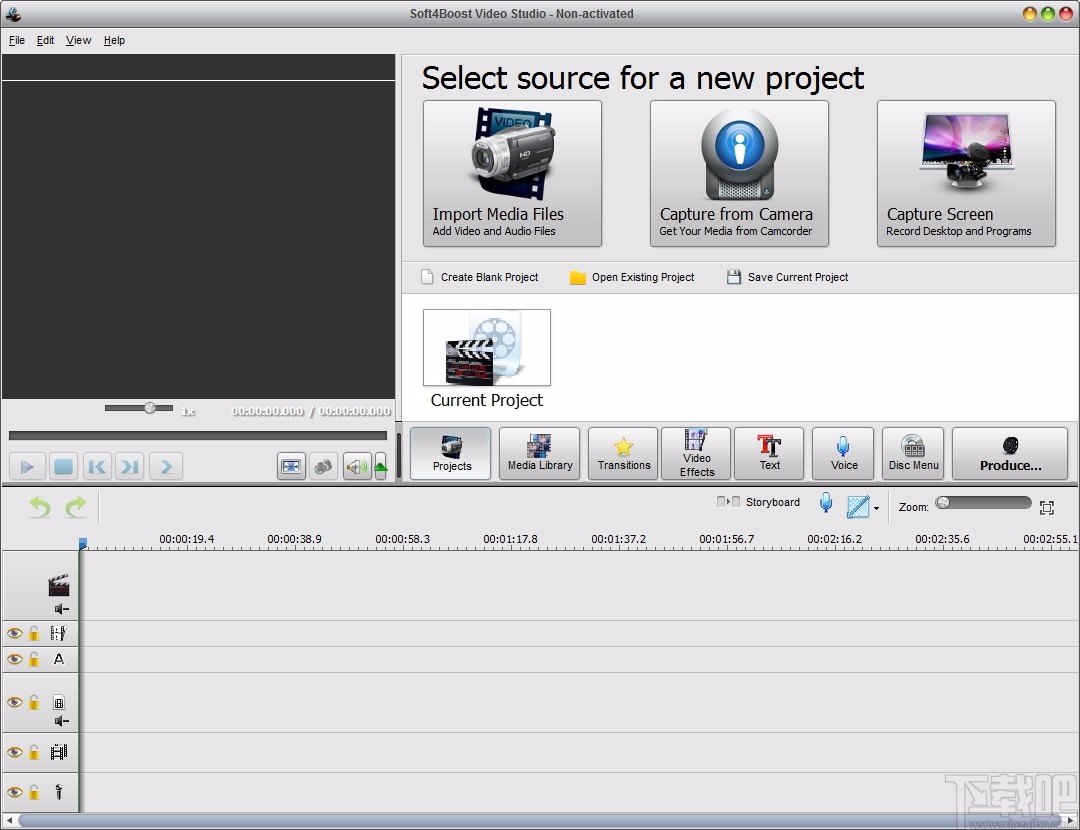Select the Current Project thumbnail
Image resolution: width=1080 pixels, height=830 pixels.
486,347
